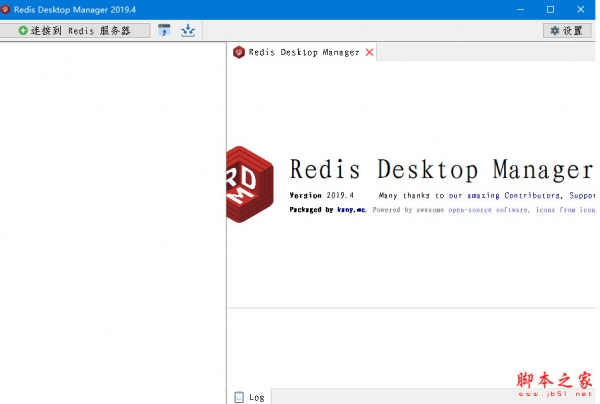600x404 pixels.
Task: Click the export connections icon
Action: click(188, 31)
